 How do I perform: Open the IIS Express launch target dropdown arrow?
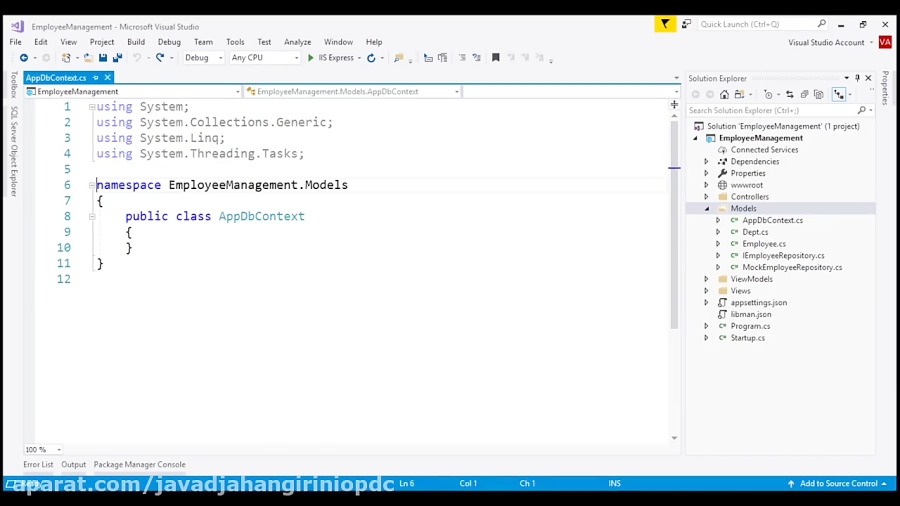(359, 58)
